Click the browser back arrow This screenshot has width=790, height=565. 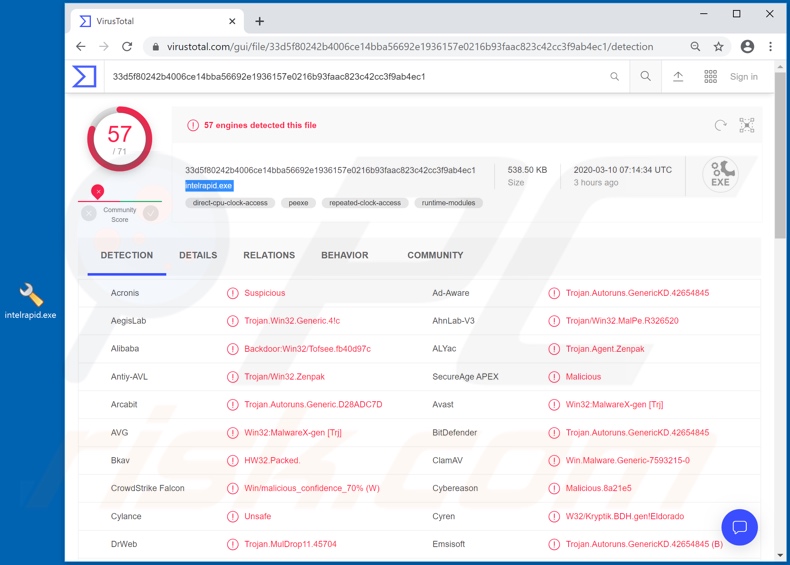[x=81, y=46]
